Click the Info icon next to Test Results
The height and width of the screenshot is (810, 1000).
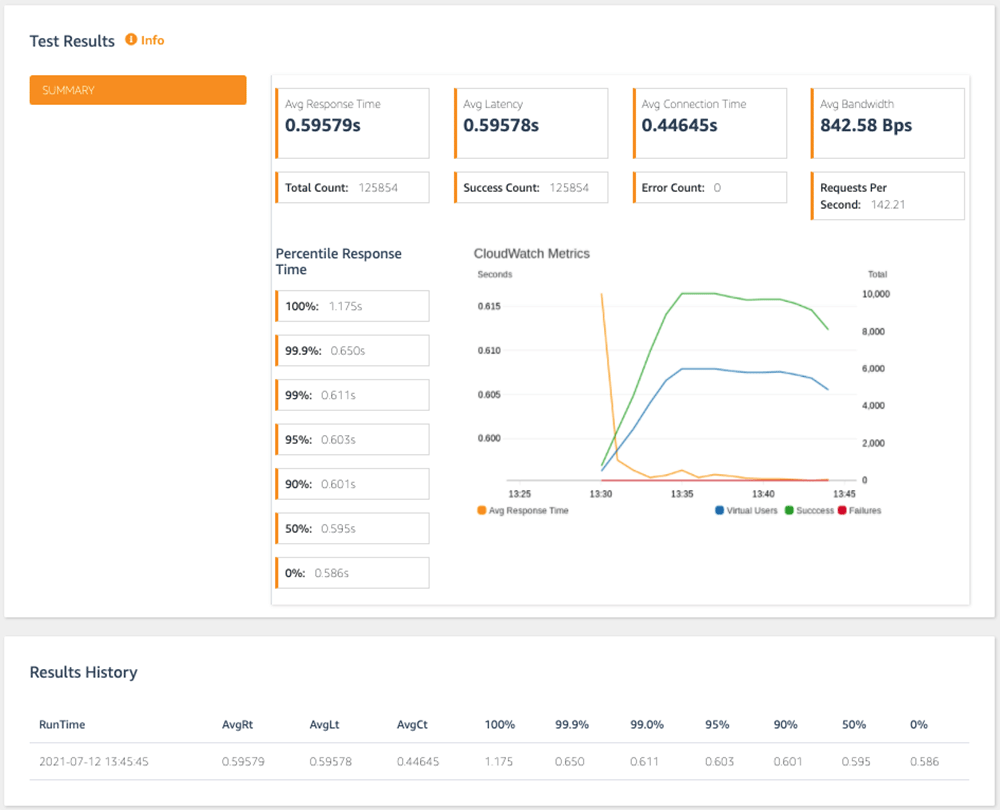(131, 41)
